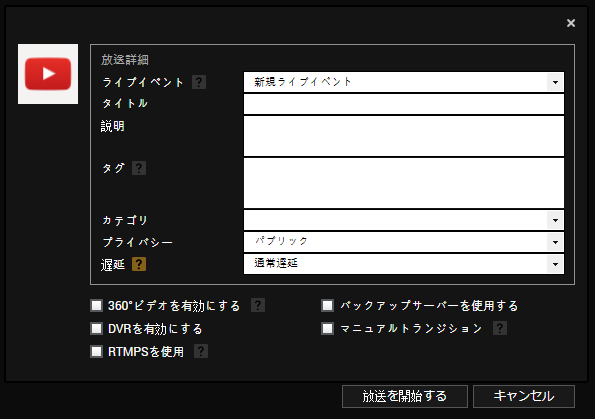The height and width of the screenshot is (419, 595).
Task: Open the カテゴリ dropdown list
Action: coord(404,220)
